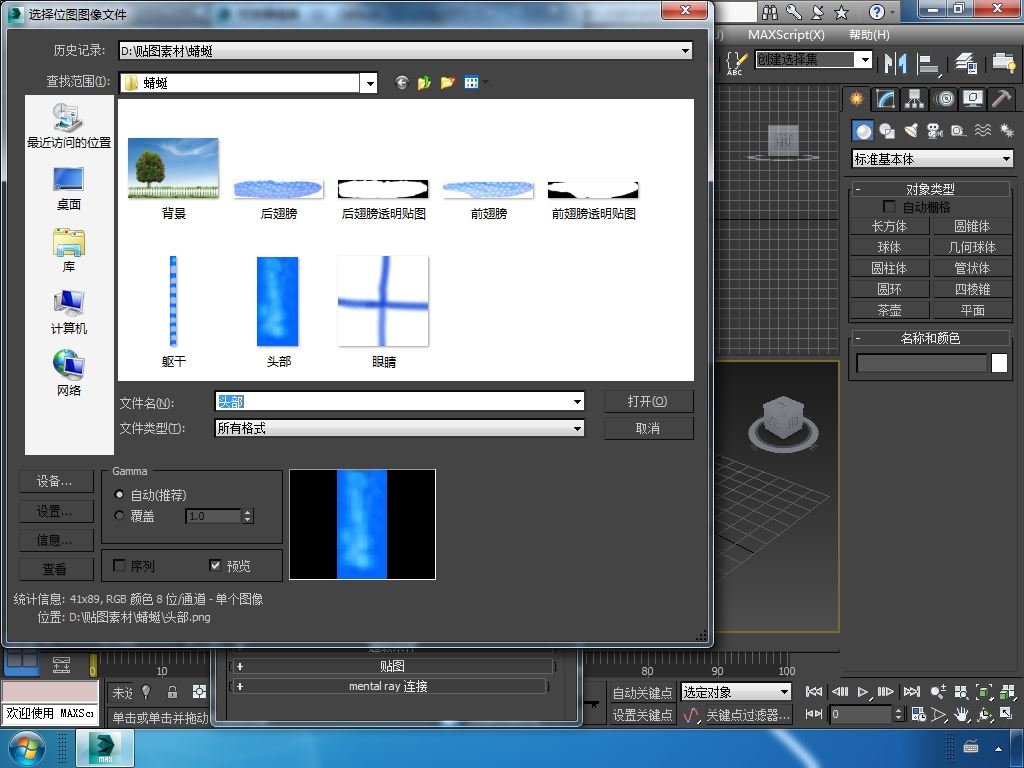Go up one folder level icon

(x=424, y=82)
